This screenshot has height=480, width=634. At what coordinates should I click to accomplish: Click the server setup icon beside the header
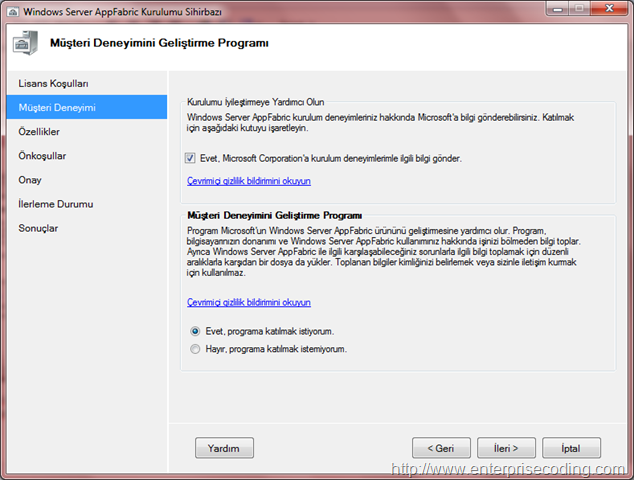25,43
